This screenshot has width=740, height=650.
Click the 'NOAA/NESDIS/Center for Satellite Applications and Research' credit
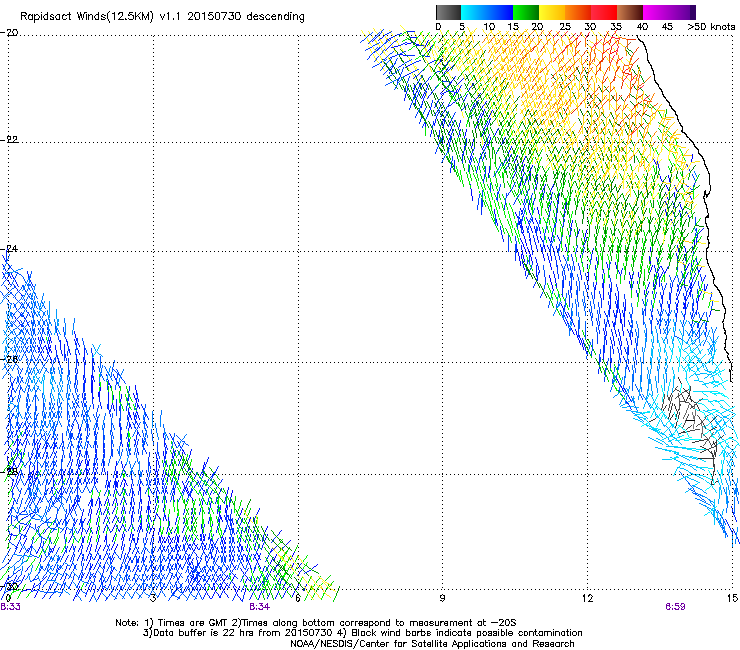(x=432, y=644)
